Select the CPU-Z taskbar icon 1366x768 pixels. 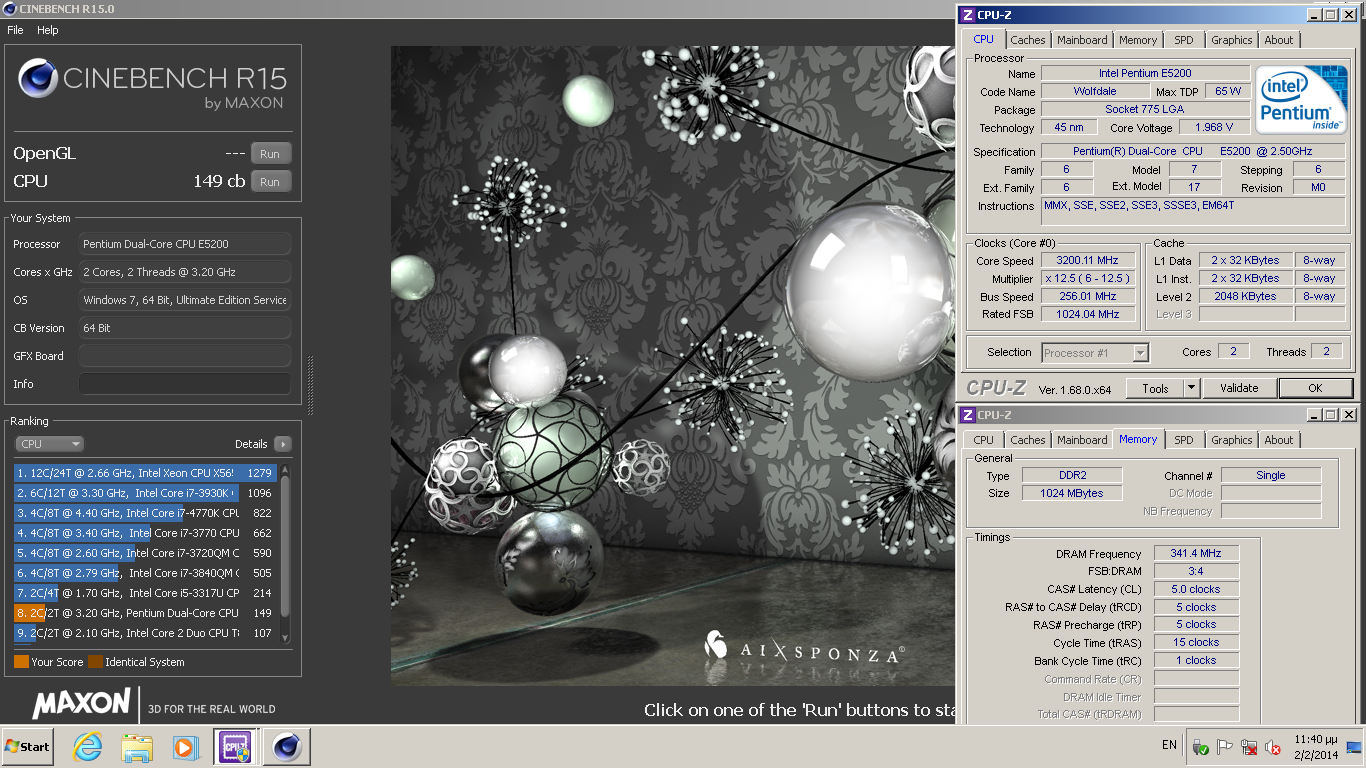click(236, 747)
